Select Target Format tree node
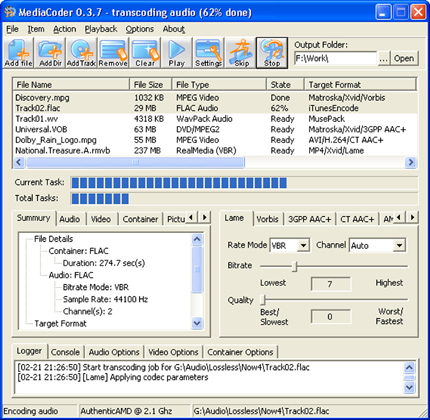Image resolution: width=430 pixels, height=420 pixels. [60, 324]
